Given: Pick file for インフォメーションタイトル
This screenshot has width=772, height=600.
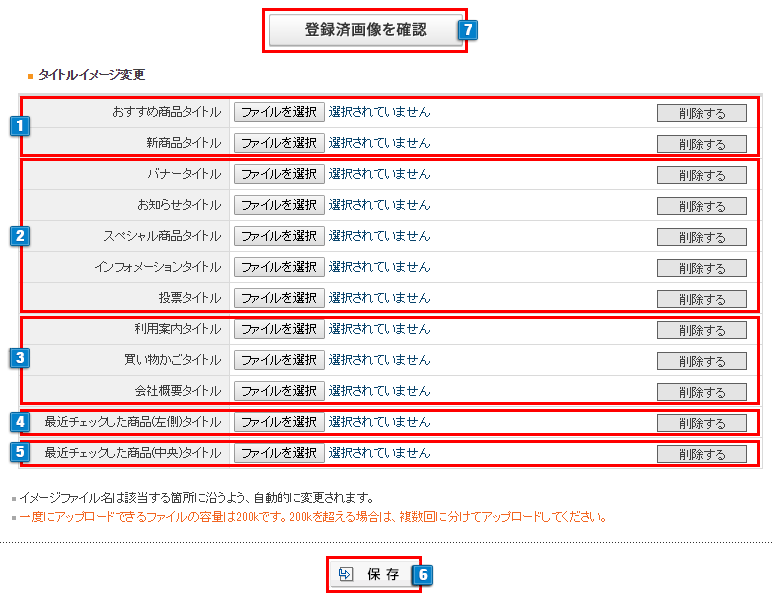Looking at the screenshot, I should click(x=279, y=267).
